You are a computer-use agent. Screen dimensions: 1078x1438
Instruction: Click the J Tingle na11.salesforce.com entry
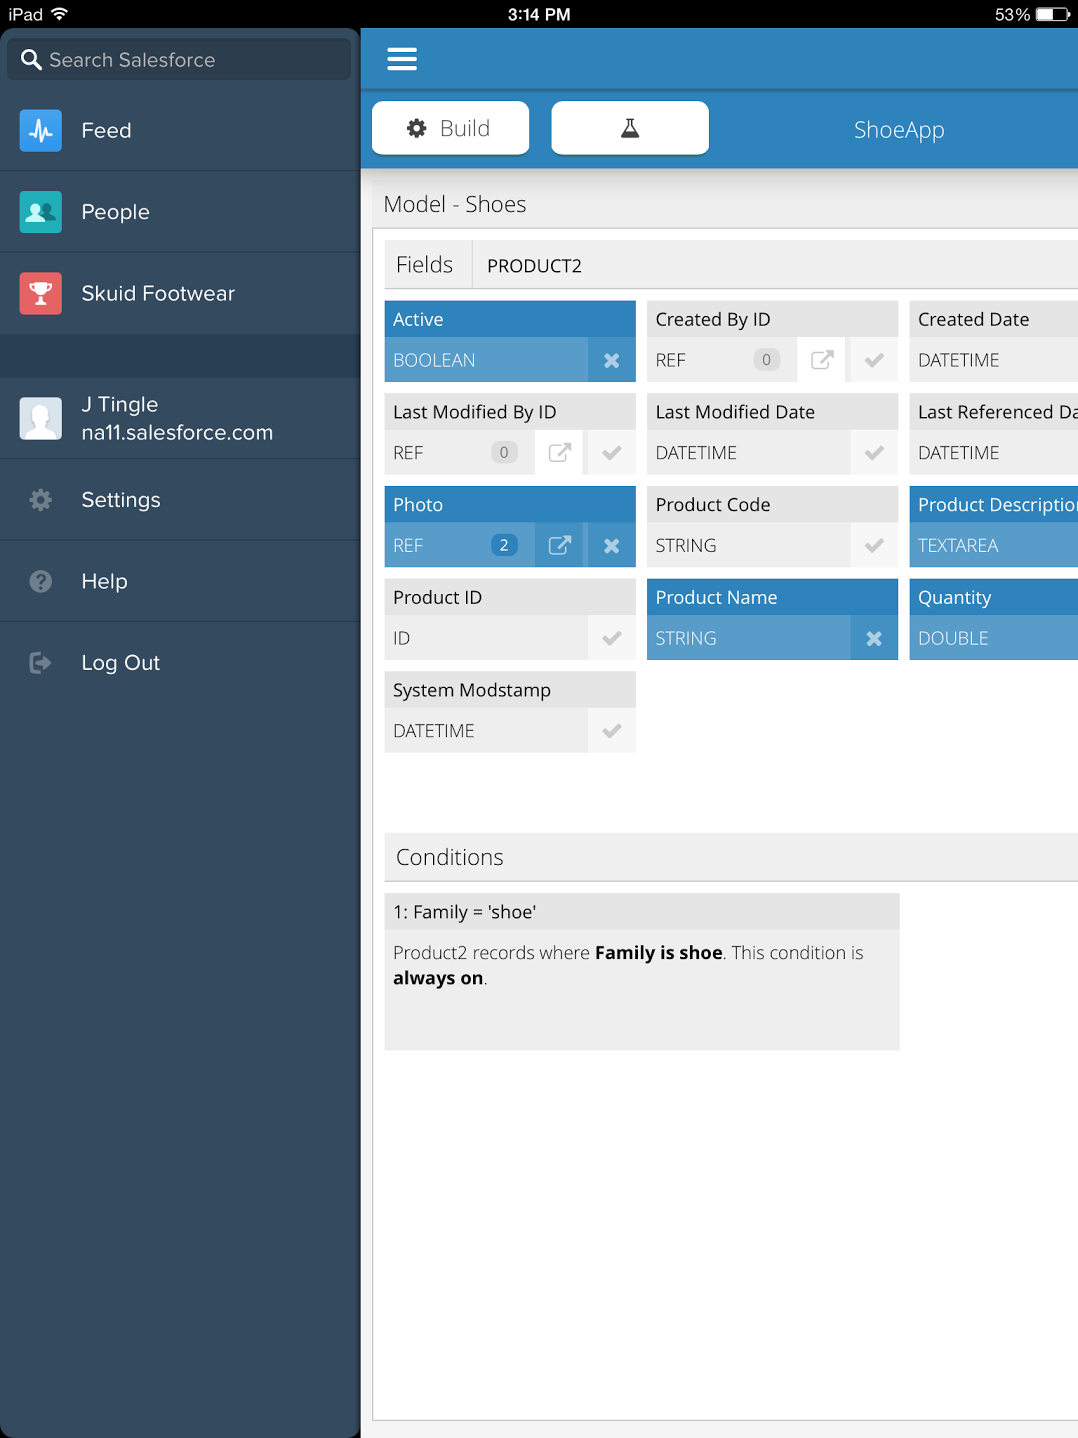point(180,418)
